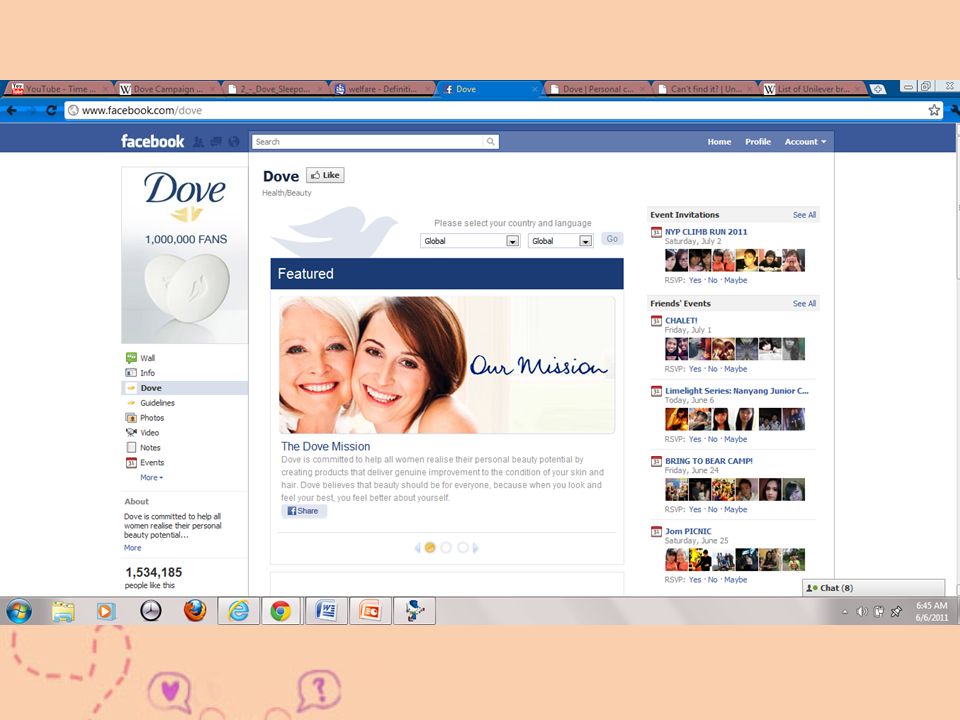960x720 pixels.
Task: Go to Facebook Home
Action: click(x=719, y=141)
